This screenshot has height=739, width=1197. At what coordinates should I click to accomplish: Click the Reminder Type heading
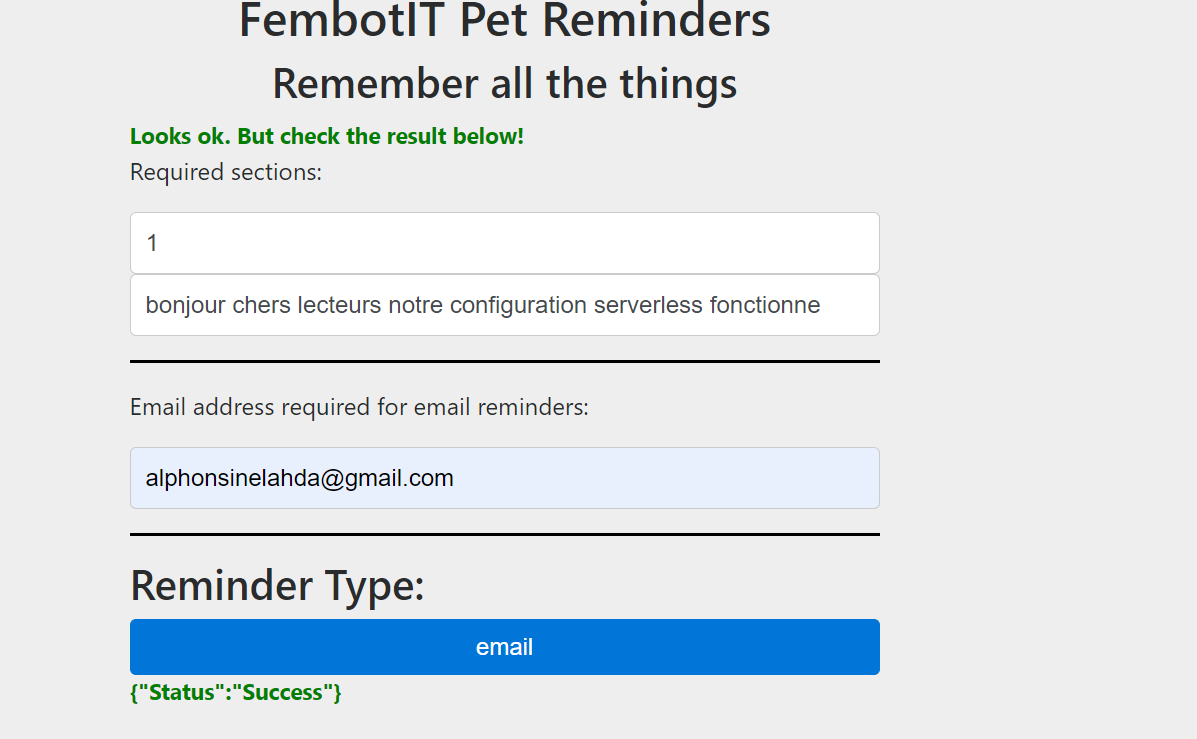pyautogui.click(x=277, y=585)
